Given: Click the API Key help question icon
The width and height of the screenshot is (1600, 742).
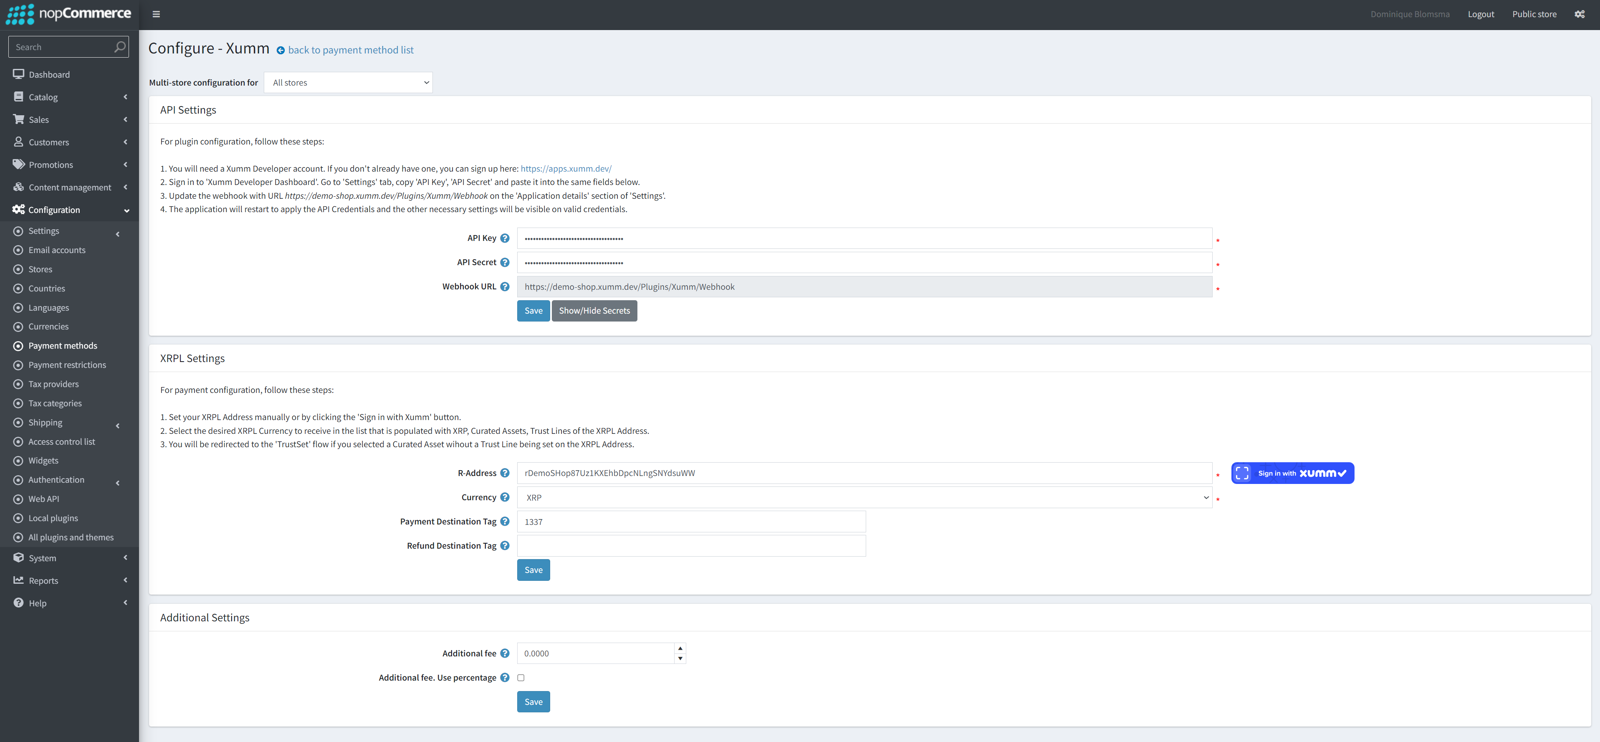Looking at the screenshot, I should tap(505, 238).
